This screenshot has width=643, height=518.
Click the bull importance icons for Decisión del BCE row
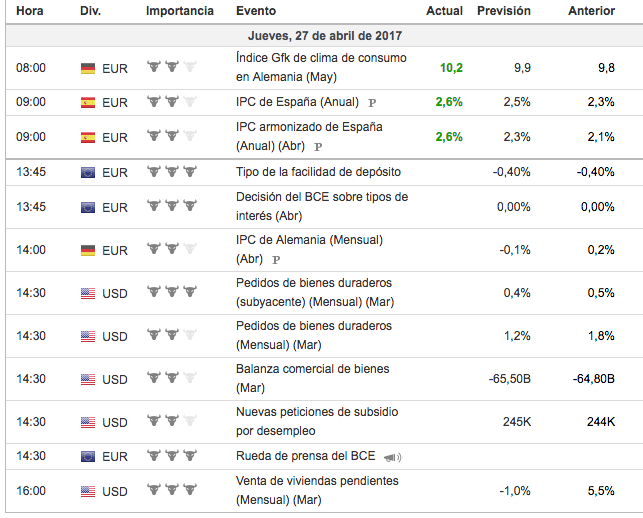(172, 206)
